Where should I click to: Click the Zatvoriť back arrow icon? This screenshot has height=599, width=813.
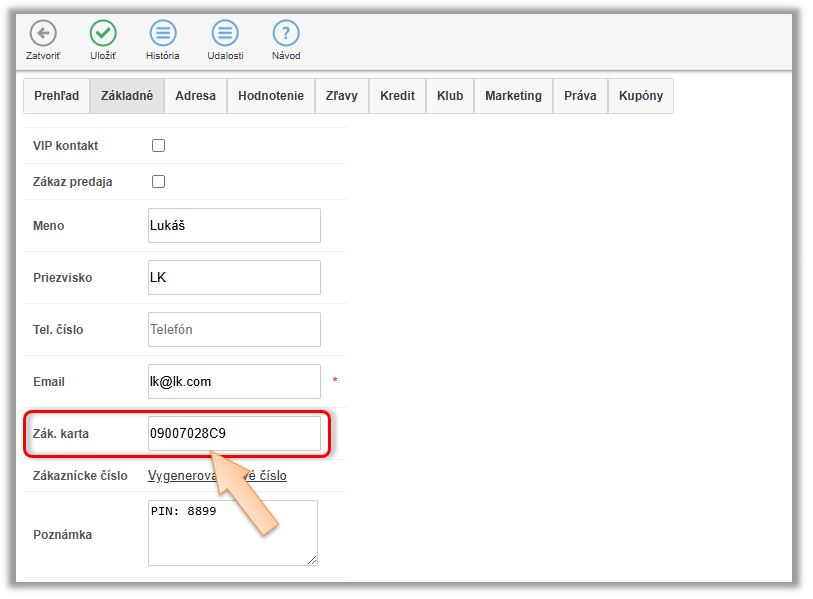pyautogui.click(x=42, y=33)
